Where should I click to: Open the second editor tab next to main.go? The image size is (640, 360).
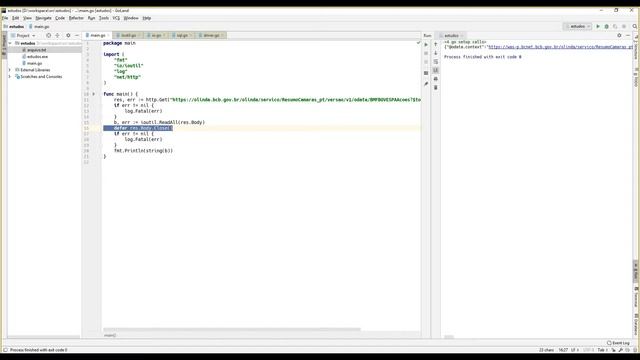point(128,36)
